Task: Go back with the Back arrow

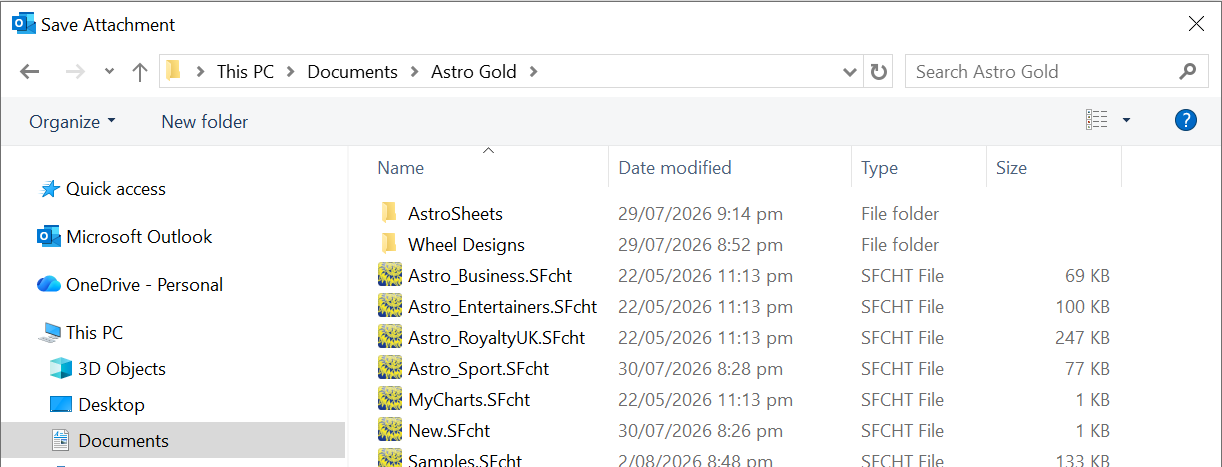Action: [30, 72]
